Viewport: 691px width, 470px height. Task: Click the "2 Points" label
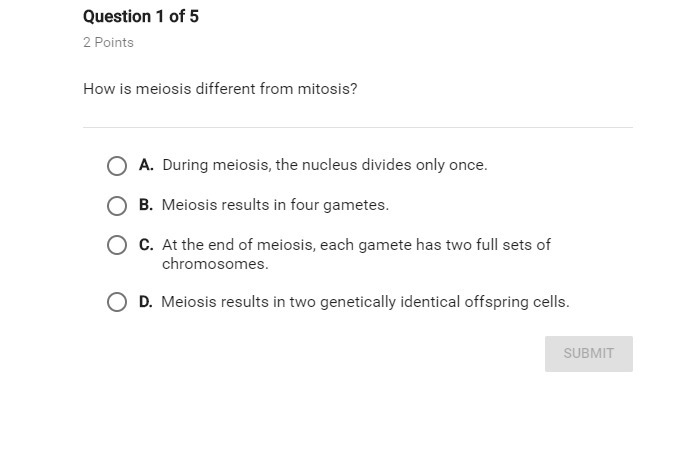[x=108, y=43]
